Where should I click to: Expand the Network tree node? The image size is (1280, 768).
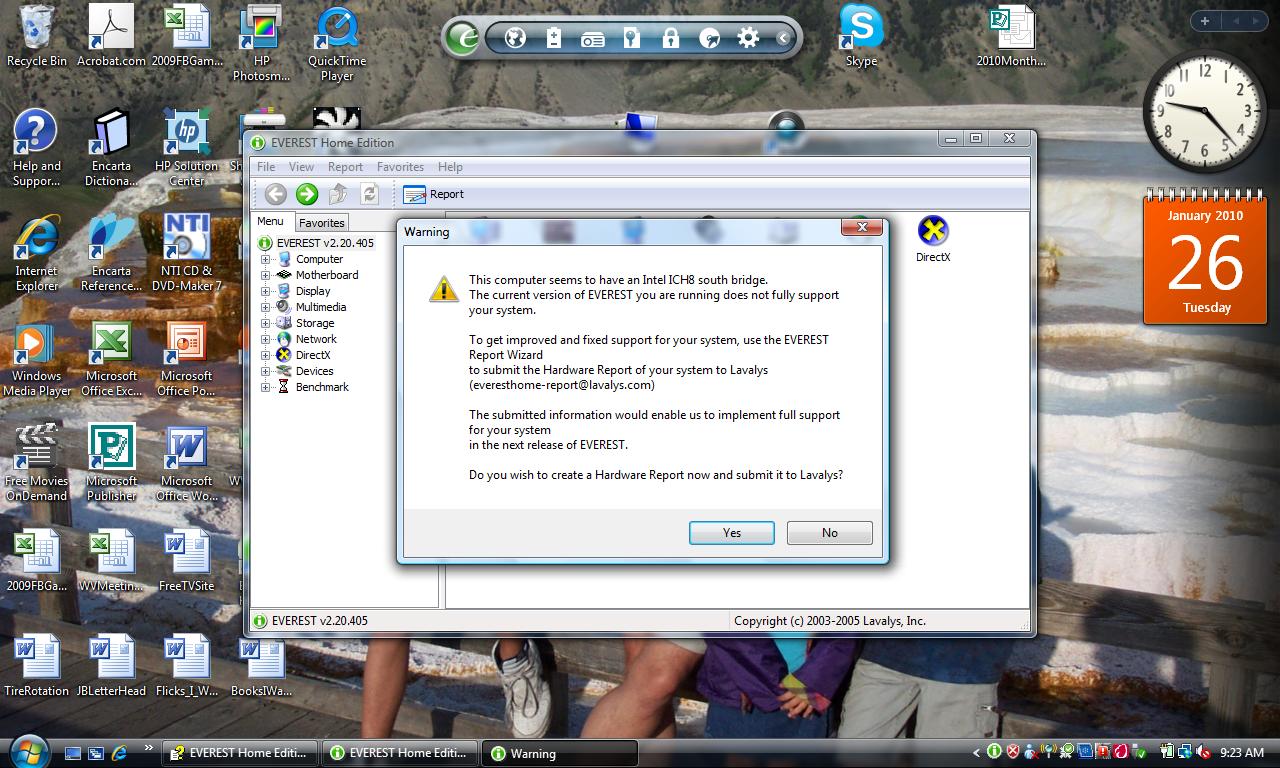[266, 339]
